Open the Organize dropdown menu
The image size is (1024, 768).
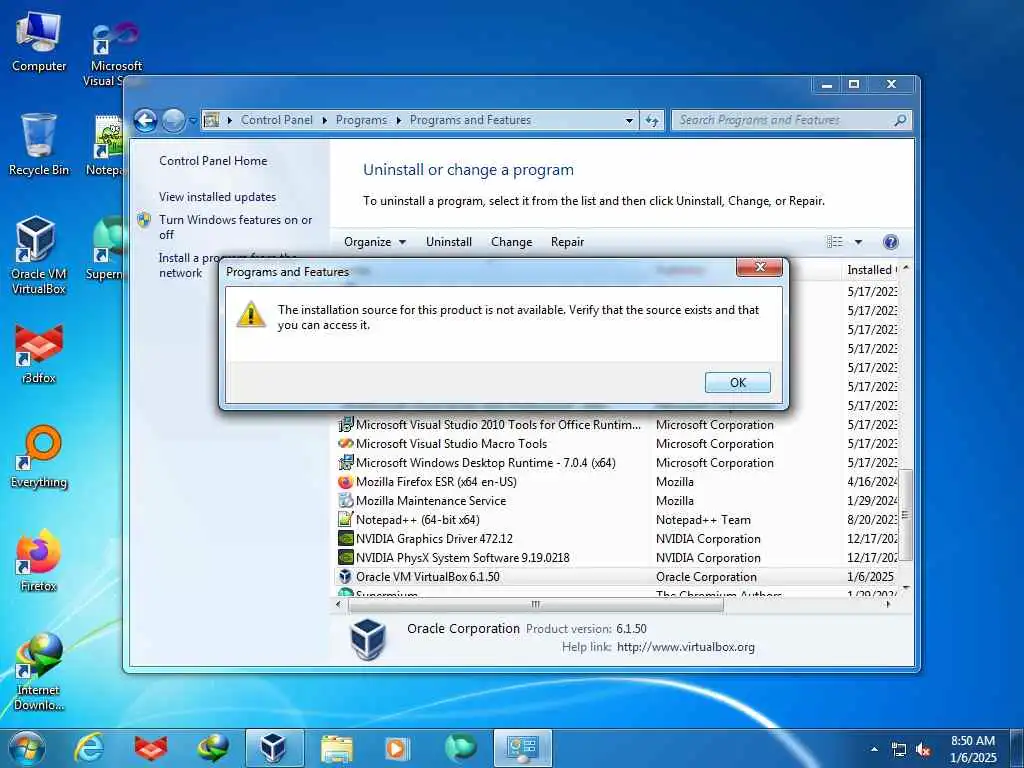(x=375, y=242)
